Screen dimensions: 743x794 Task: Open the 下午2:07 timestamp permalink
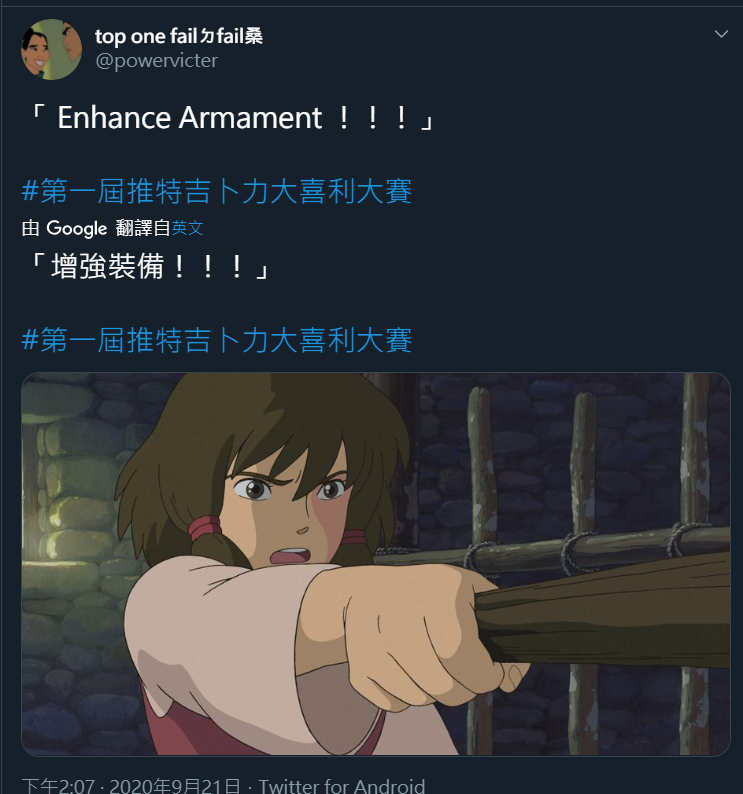(58, 785)
